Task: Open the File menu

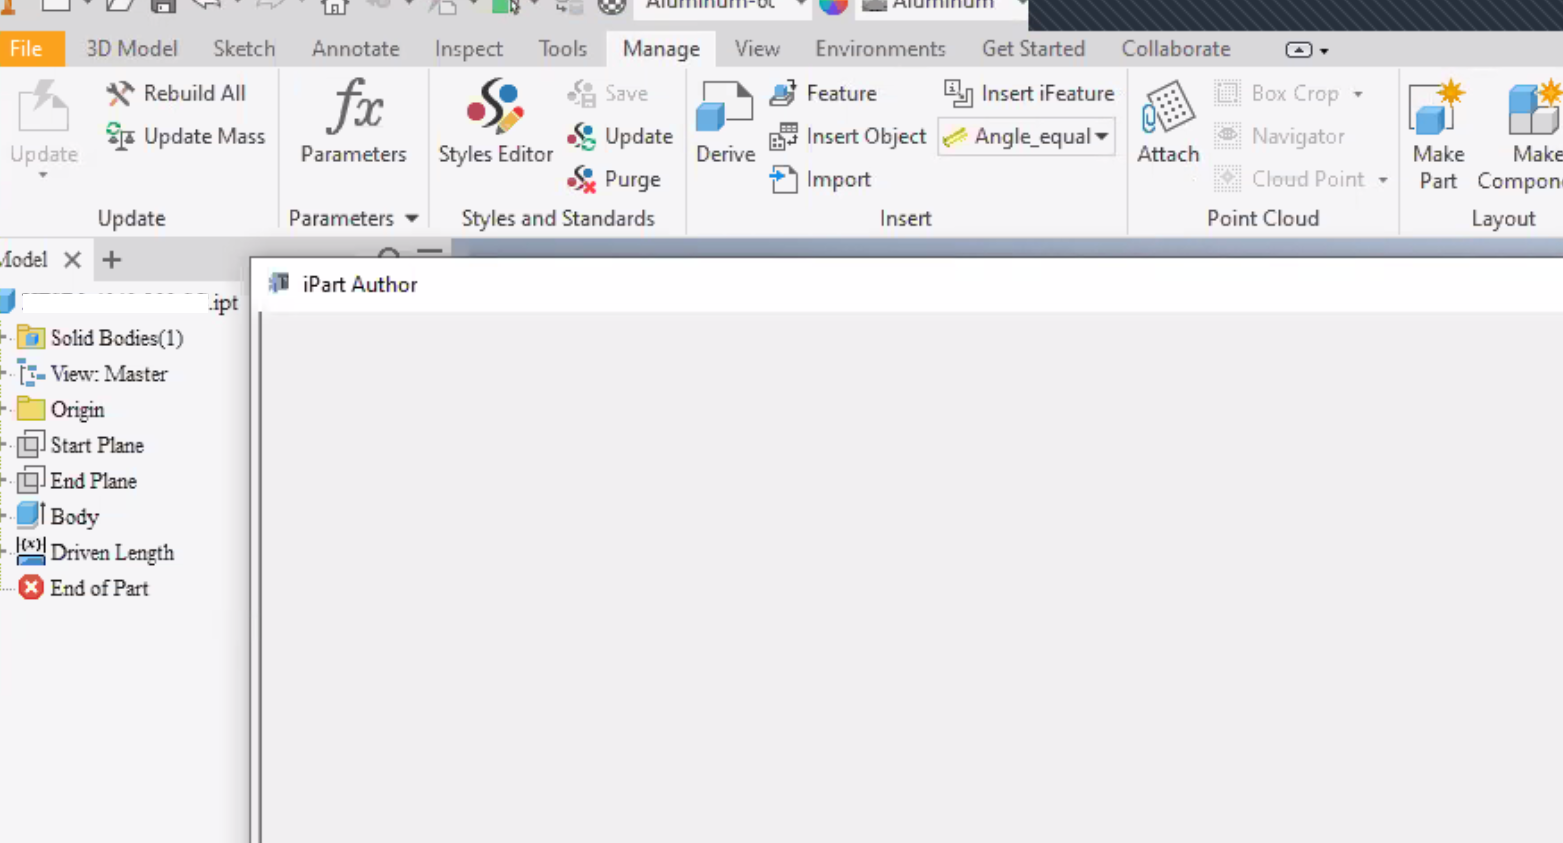Action: tap(30, 48)
